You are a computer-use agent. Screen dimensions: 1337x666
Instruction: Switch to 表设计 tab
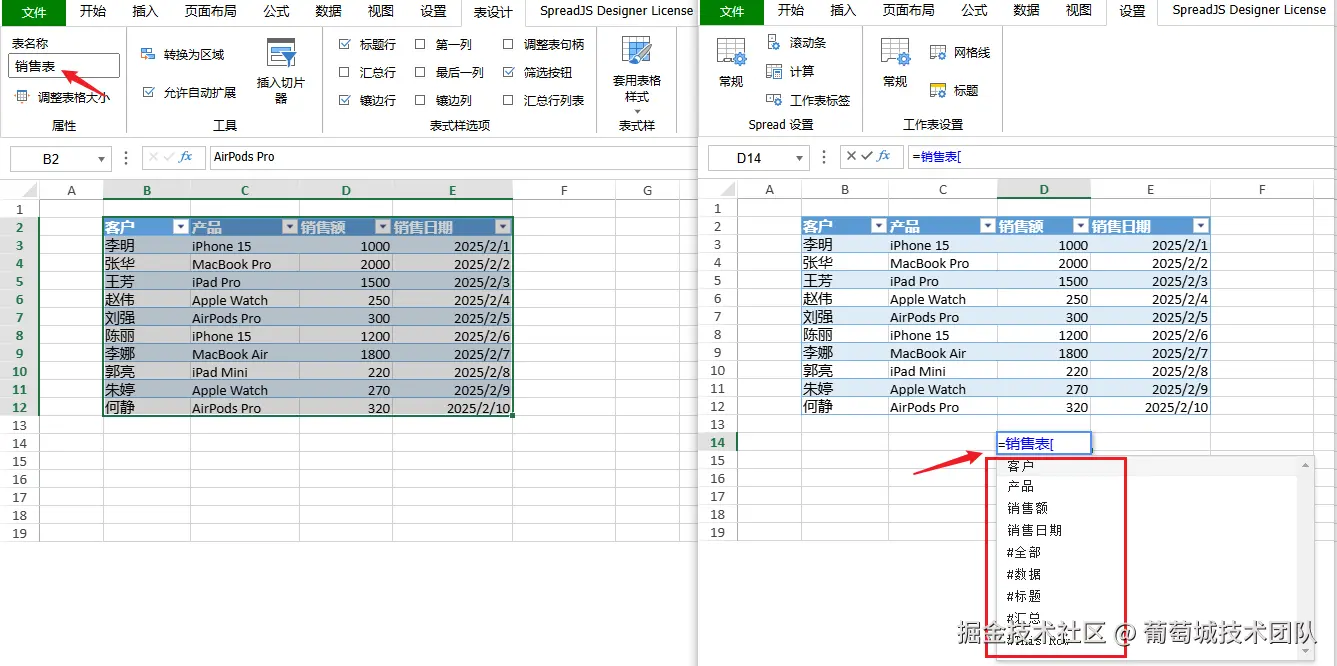493,13
